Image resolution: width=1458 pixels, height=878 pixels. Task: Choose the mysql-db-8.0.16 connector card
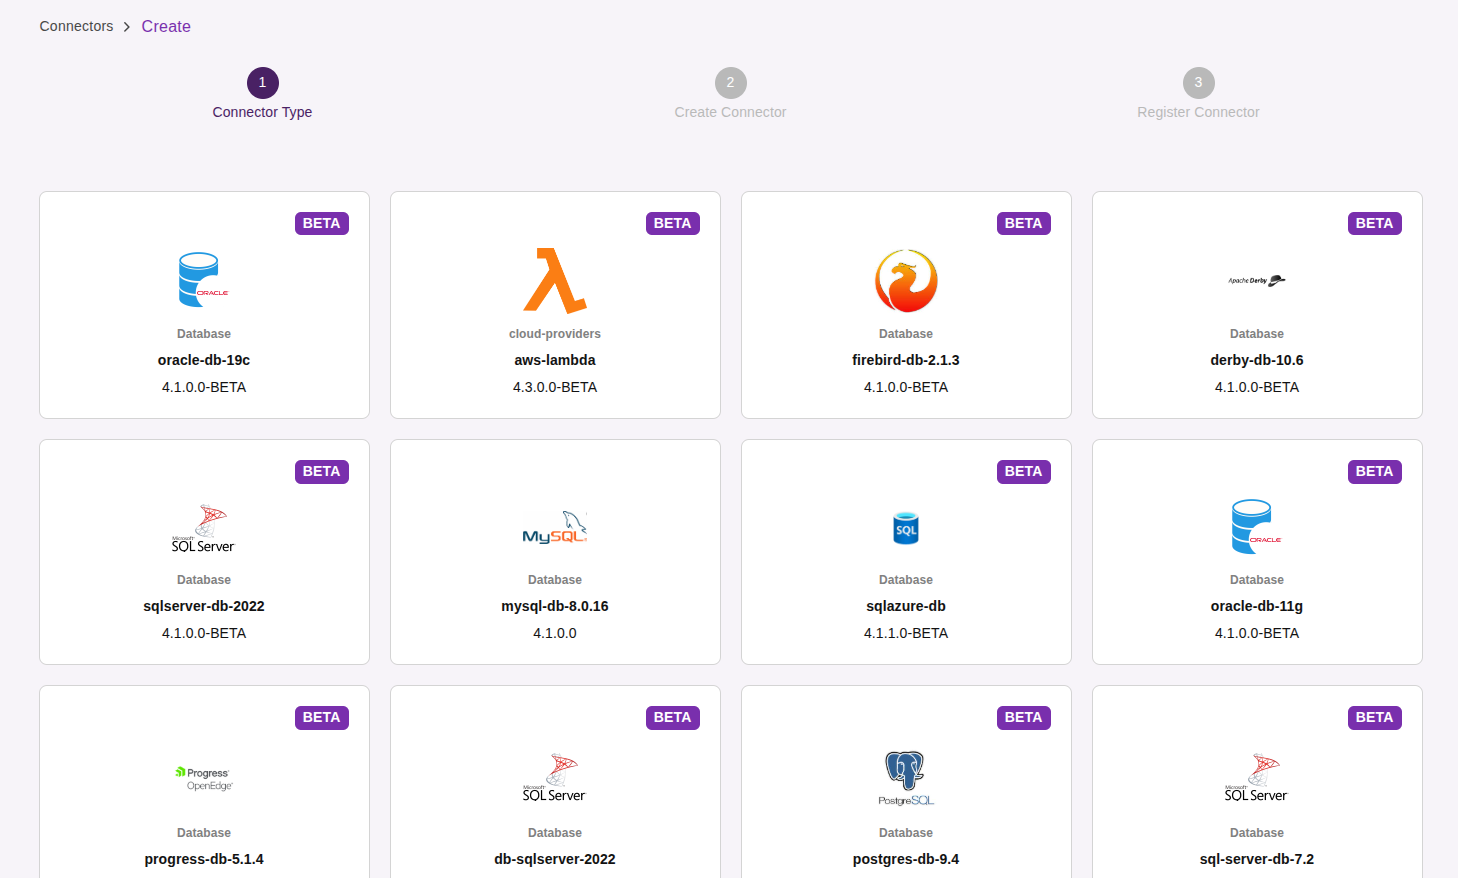coord(554,551)
